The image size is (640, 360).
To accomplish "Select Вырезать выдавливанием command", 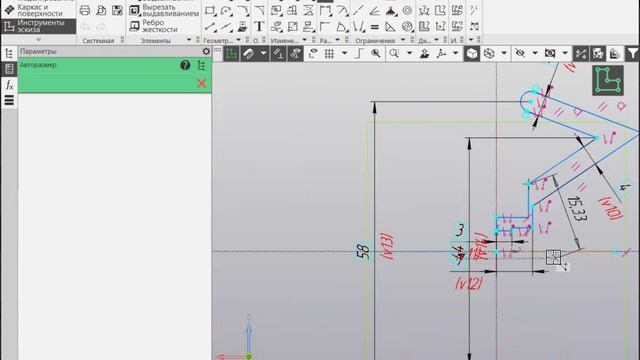I will (x=164, y=10).
